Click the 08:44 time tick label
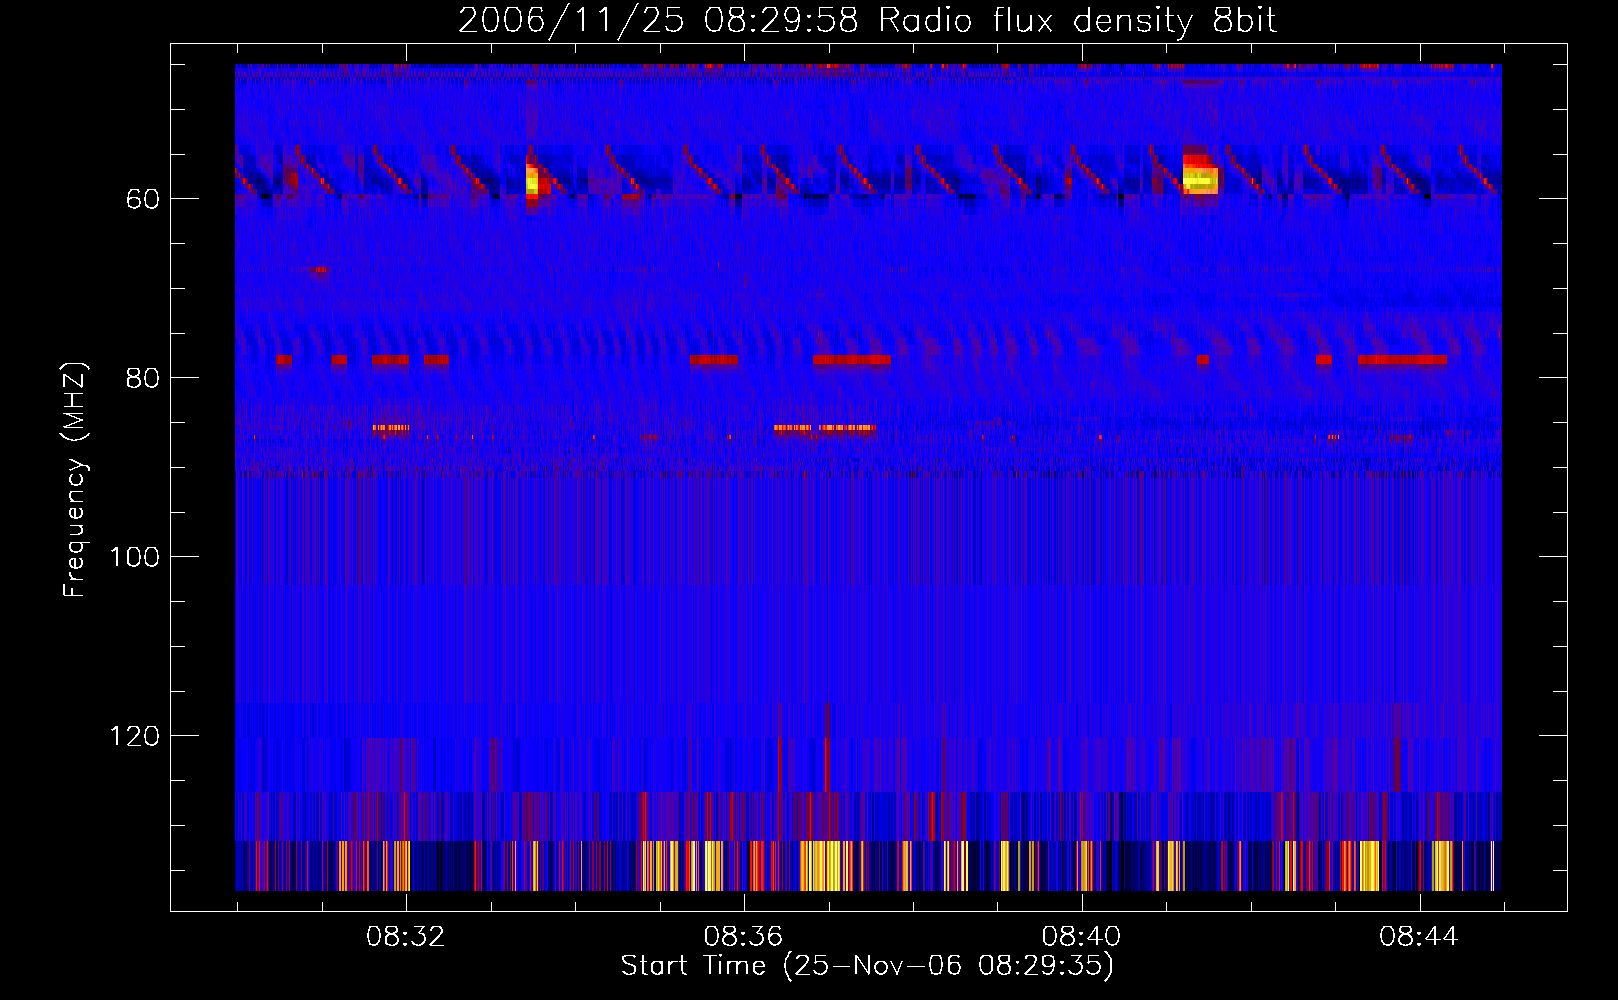 tap(1418, 937)
